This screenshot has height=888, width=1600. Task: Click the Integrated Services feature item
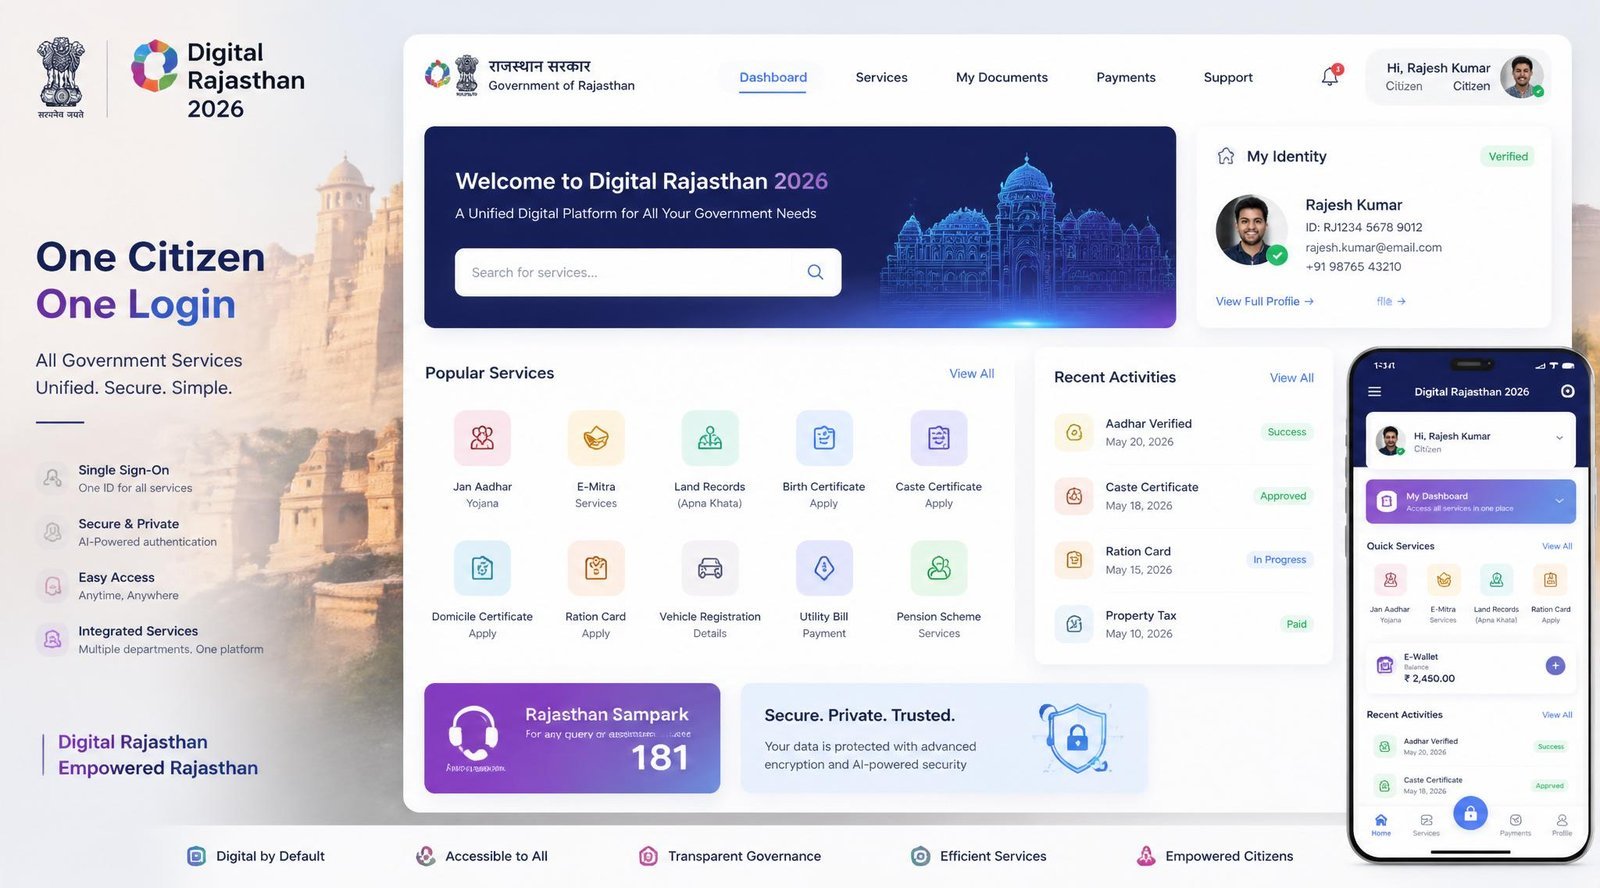(x=150, y=639)
